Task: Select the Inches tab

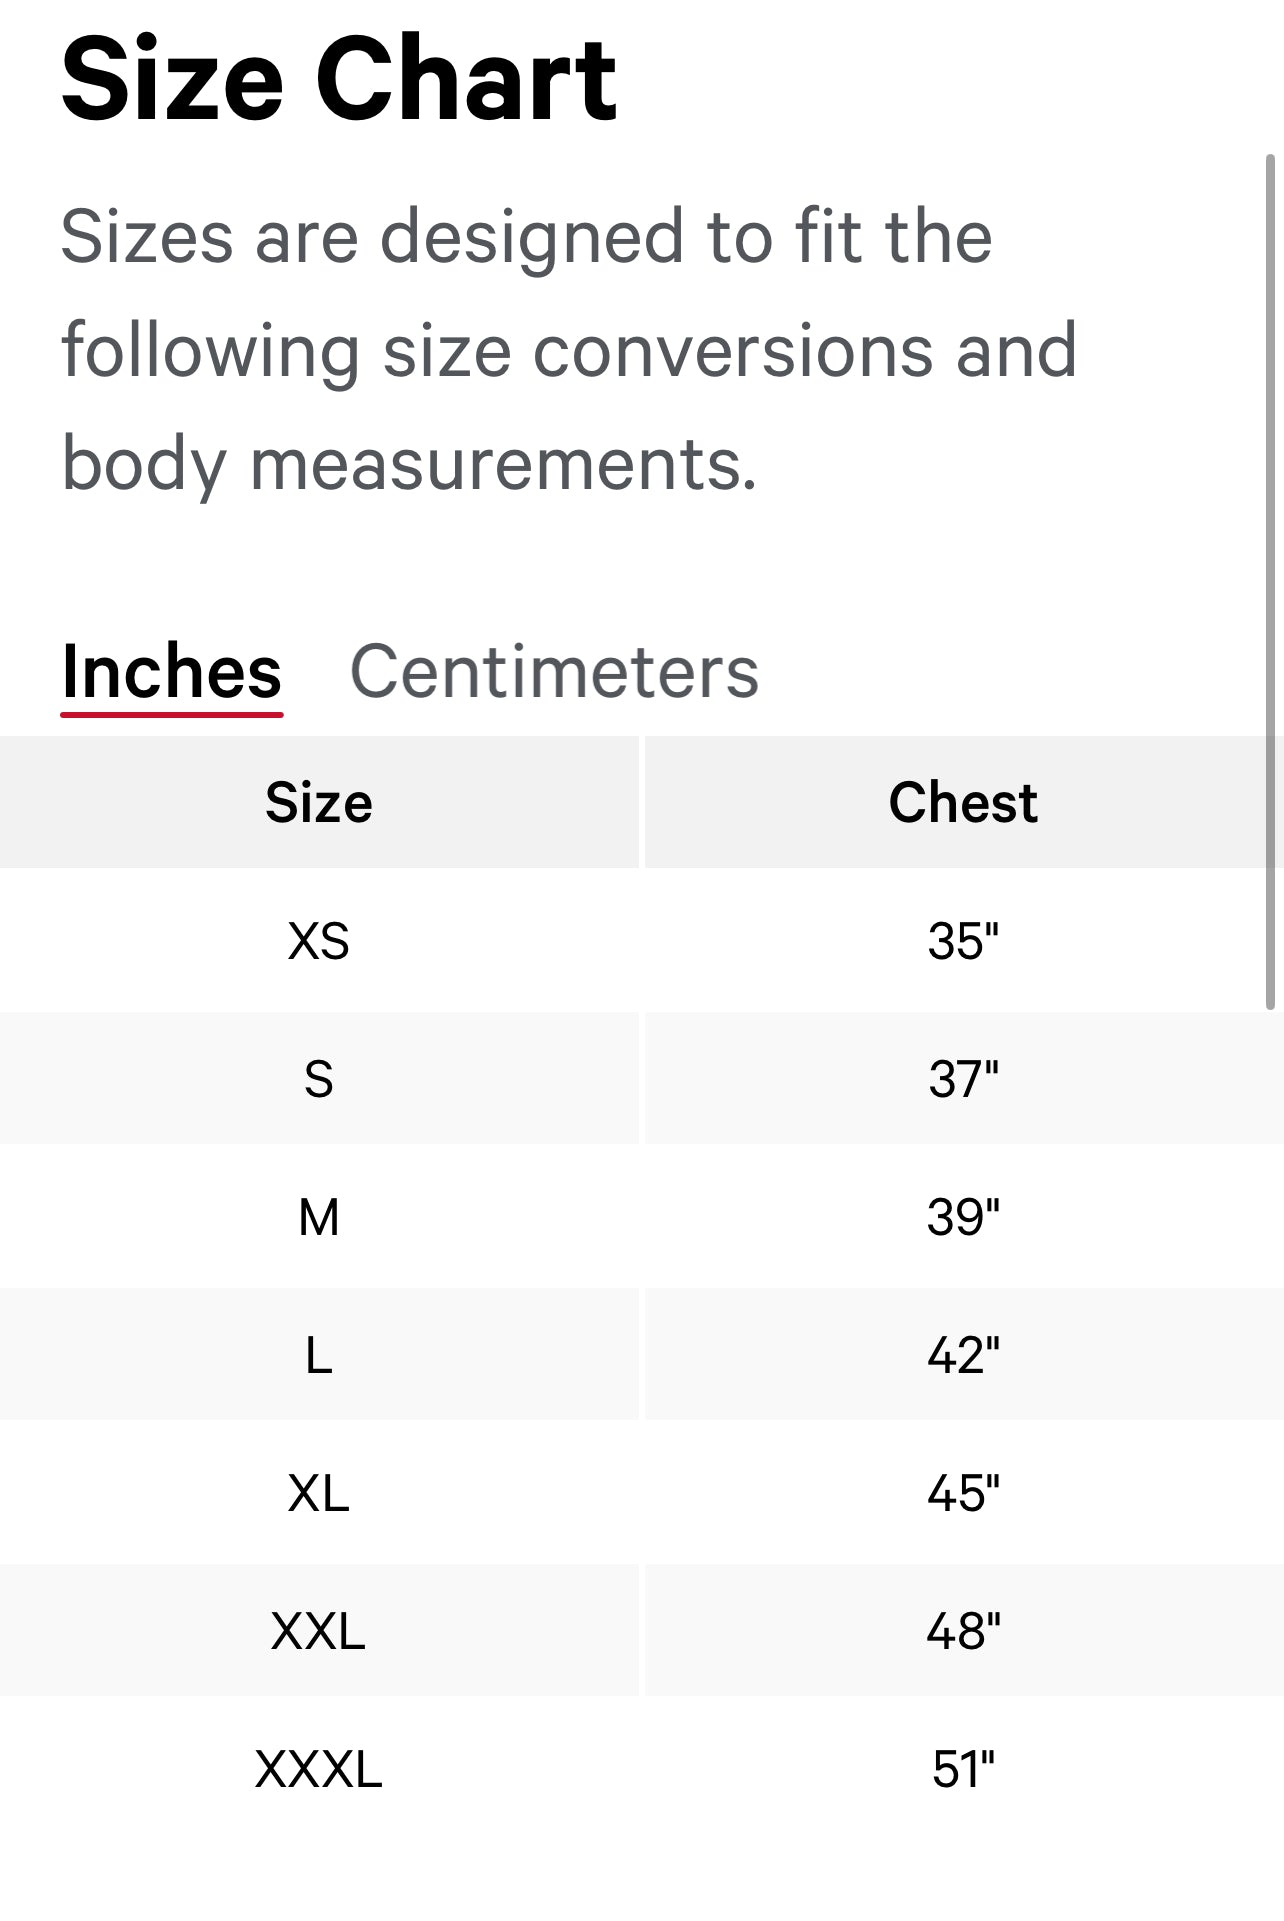Action: pos(172,671)
